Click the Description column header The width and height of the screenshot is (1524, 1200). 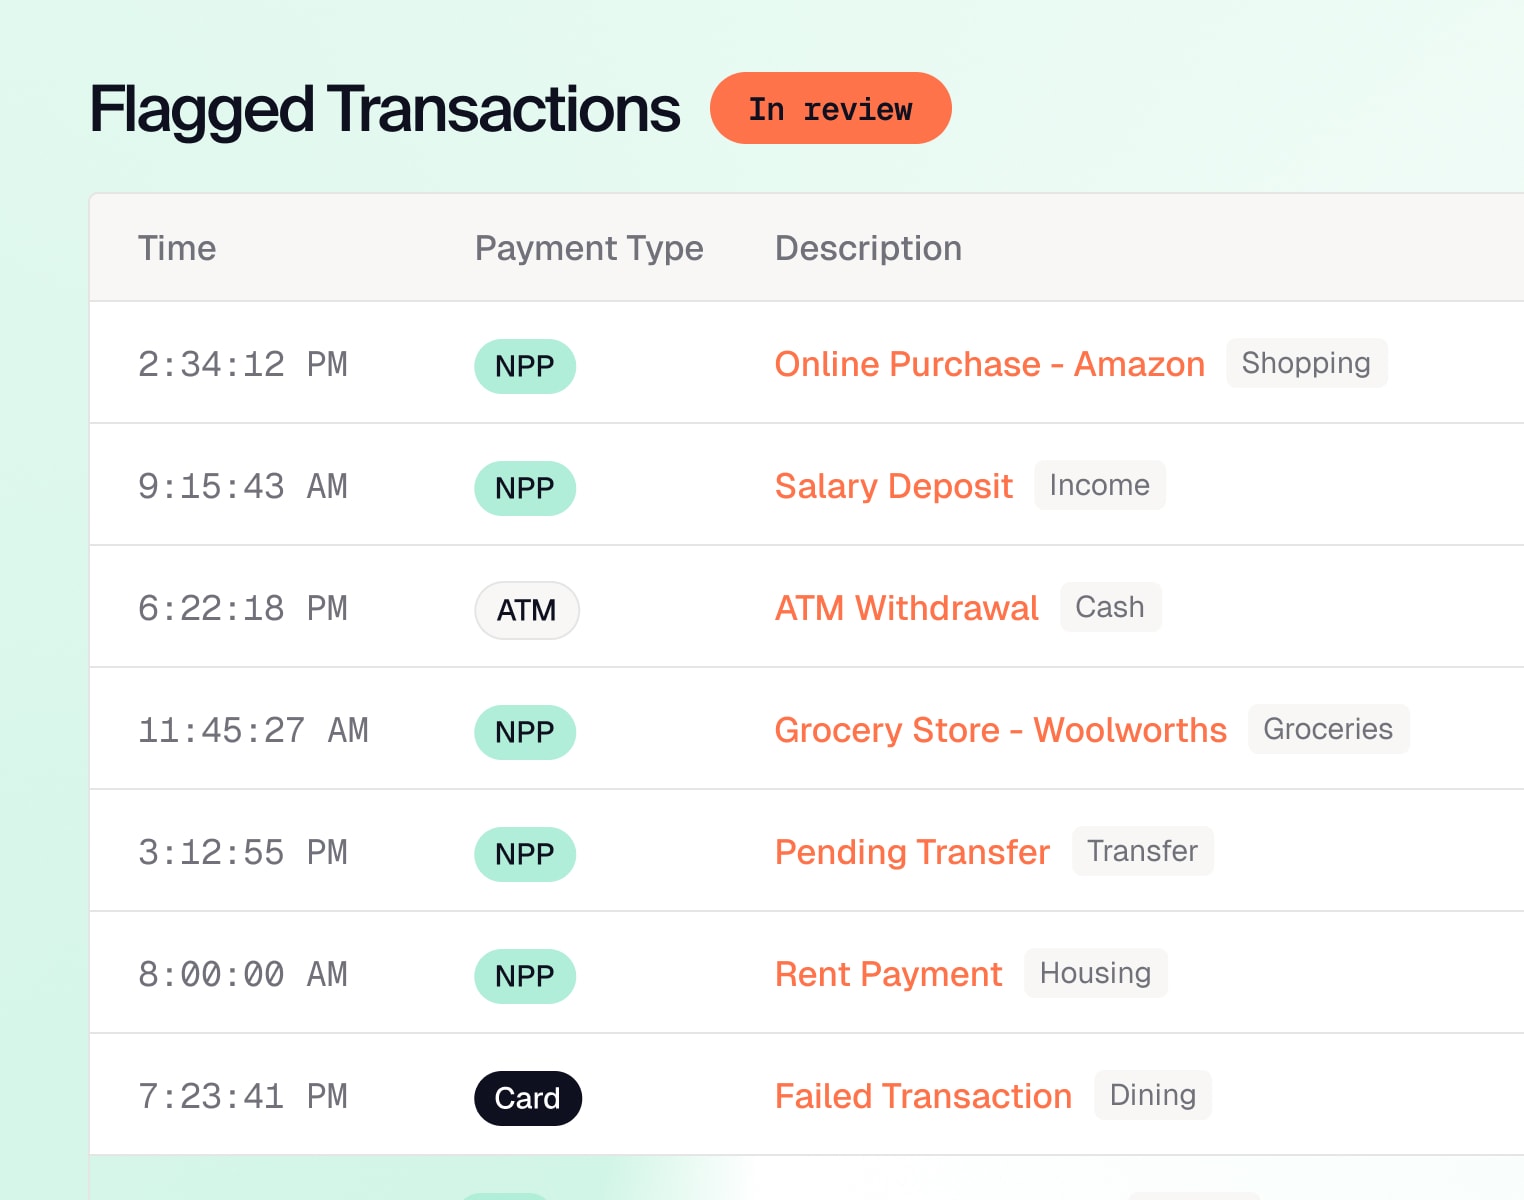pyautogui.click(x=868, y=248)
